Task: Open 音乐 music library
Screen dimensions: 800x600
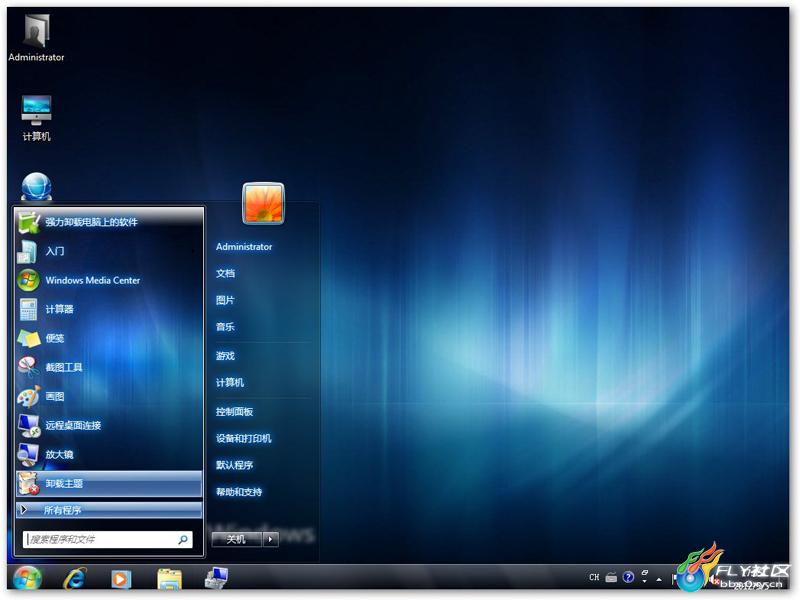Action: click(225, 327)
